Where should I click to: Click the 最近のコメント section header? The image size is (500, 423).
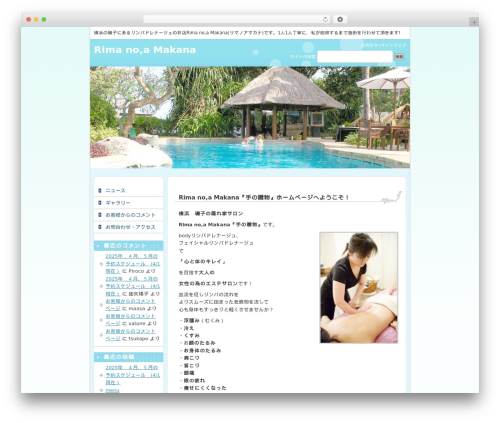pyautogui.click(x=128, y=246)
